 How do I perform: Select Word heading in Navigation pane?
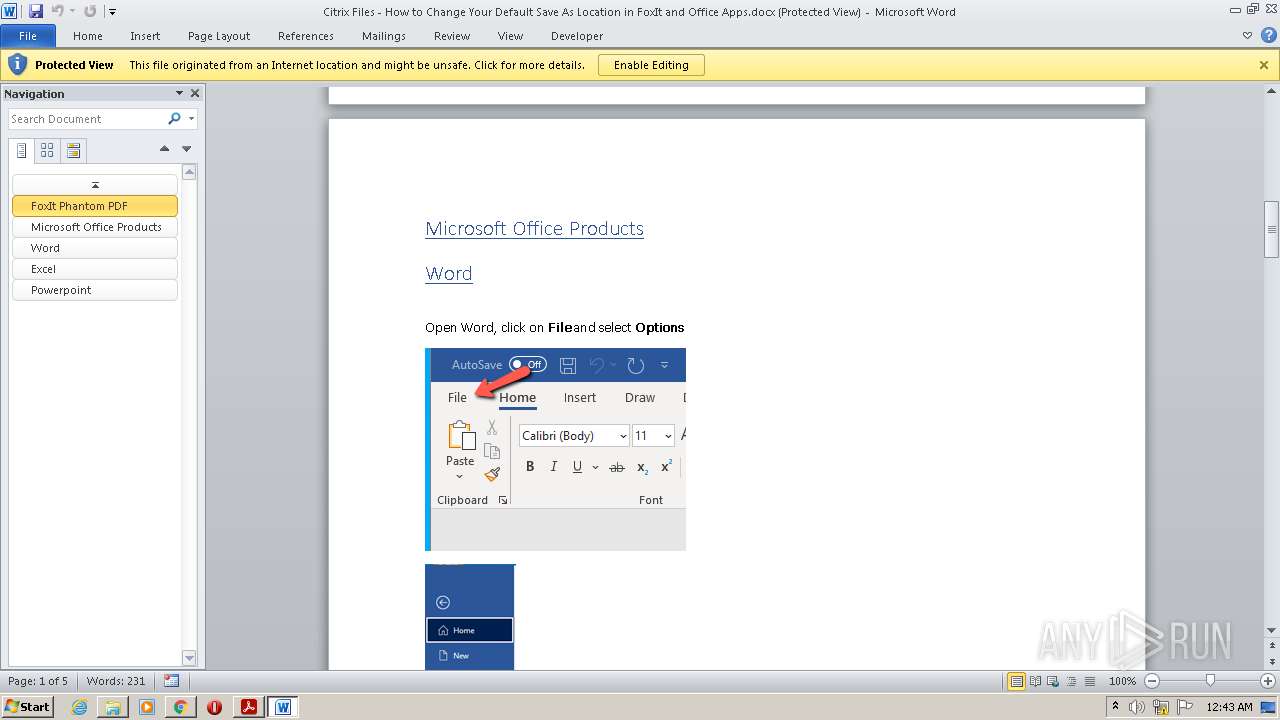point(95,248)
